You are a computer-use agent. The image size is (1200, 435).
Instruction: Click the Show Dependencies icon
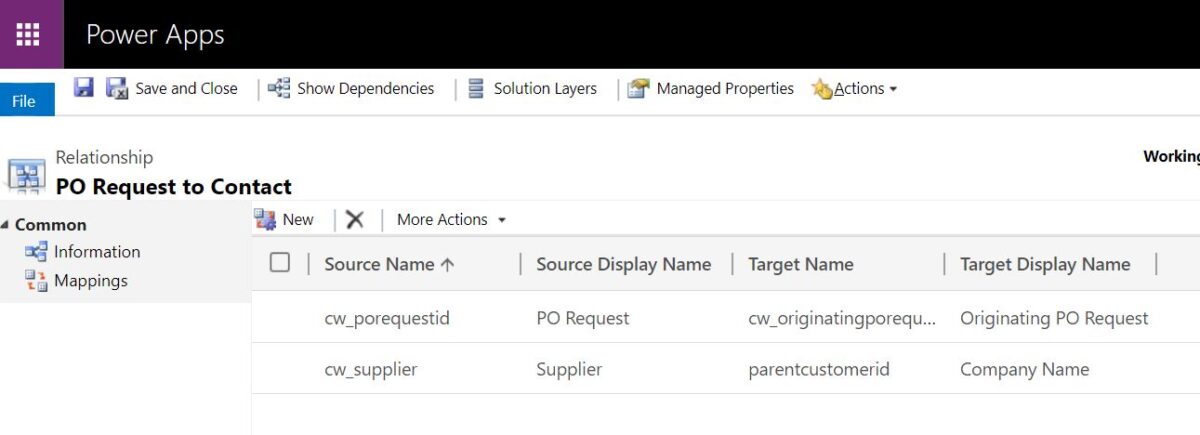279,89
